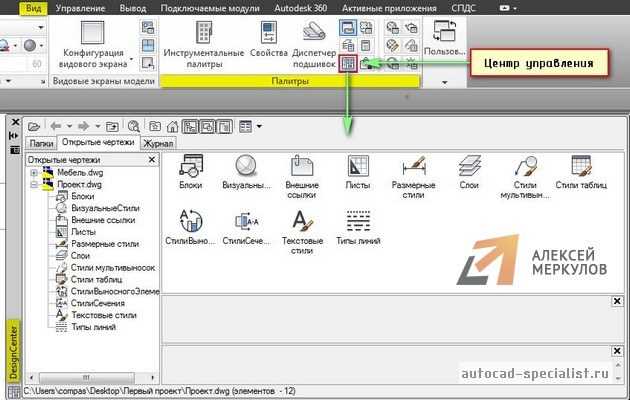Collapse the Проект.dwg tree node

tap(34, 184)
